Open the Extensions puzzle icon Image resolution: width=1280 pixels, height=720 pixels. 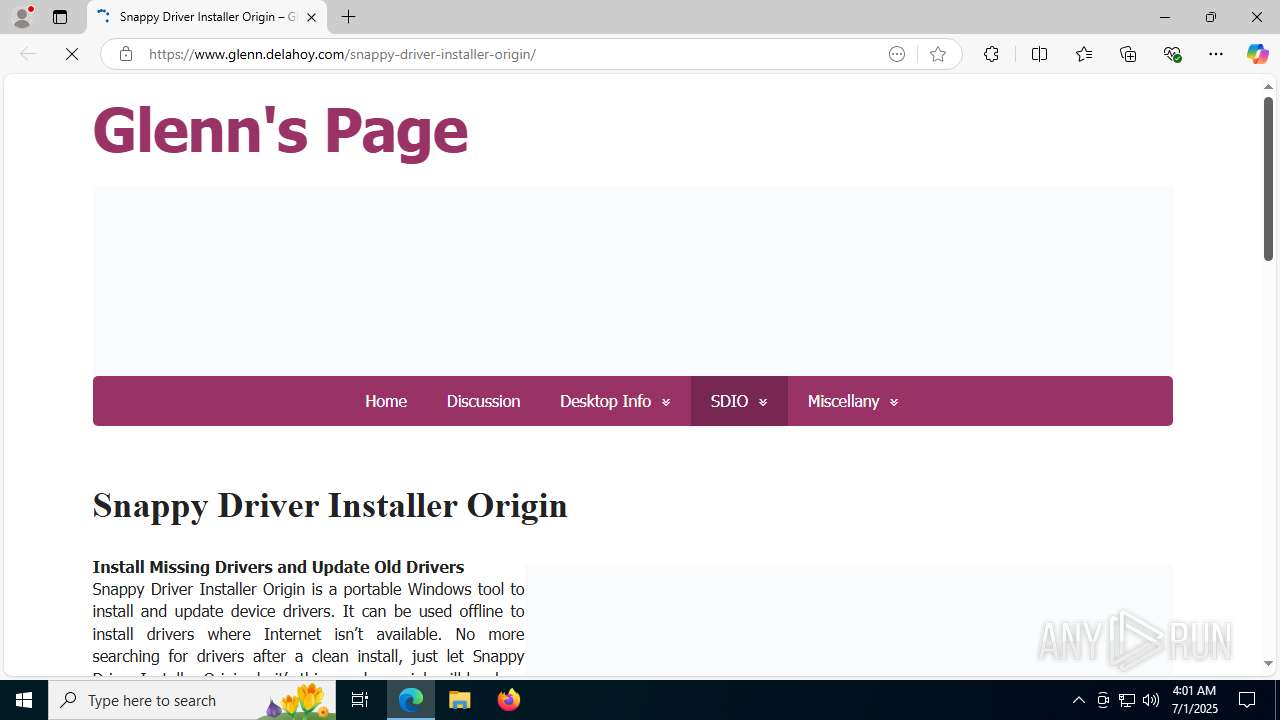[x=991, y=54]
